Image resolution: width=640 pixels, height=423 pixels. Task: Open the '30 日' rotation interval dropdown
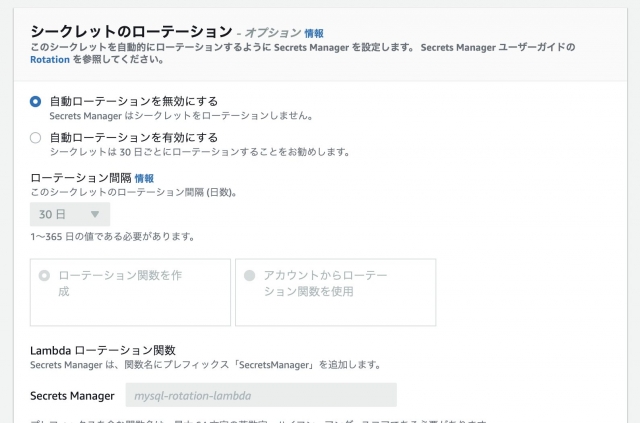(70, 214)
